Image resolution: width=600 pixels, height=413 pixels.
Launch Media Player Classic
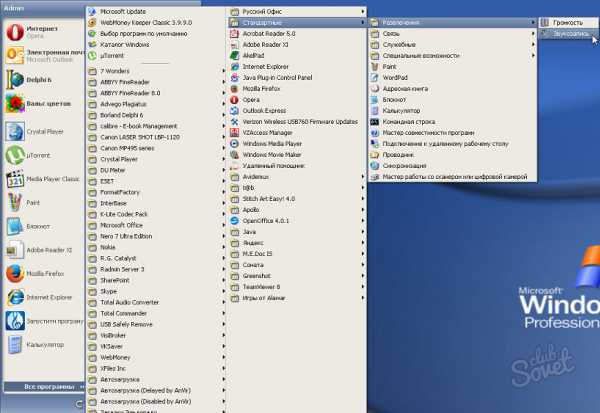(42, 179)
